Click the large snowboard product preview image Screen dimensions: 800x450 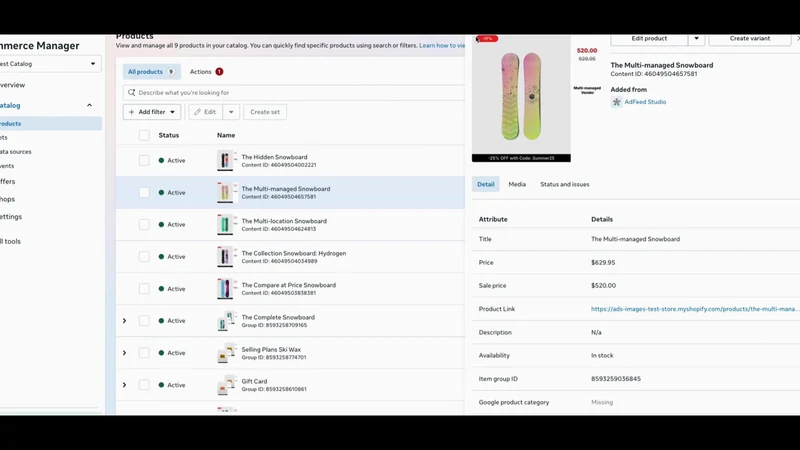(x=521, y=97)
